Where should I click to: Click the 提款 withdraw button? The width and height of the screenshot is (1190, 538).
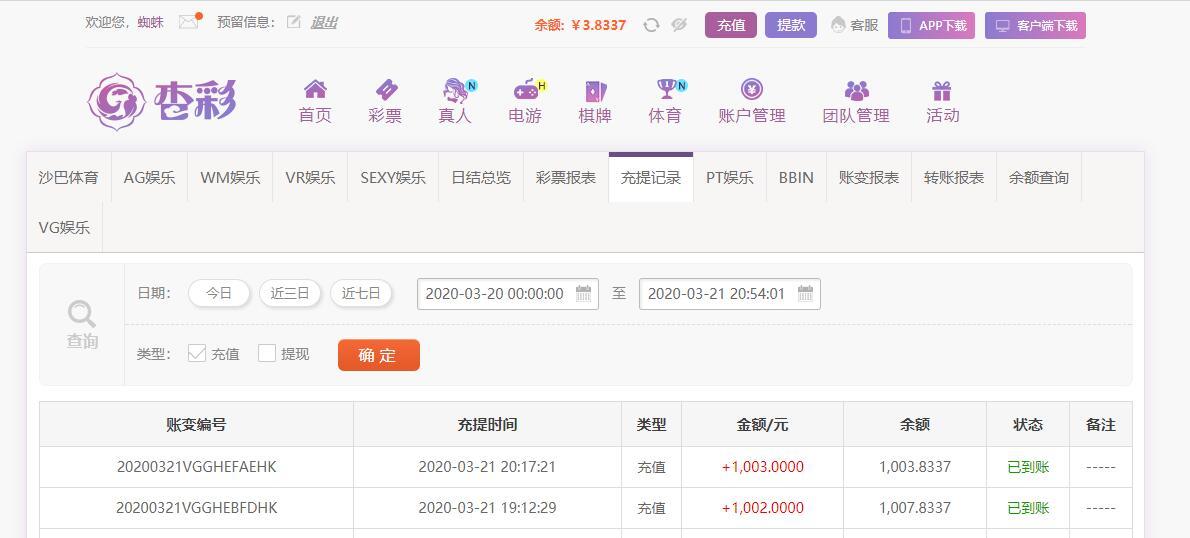(x=791, y=25)
